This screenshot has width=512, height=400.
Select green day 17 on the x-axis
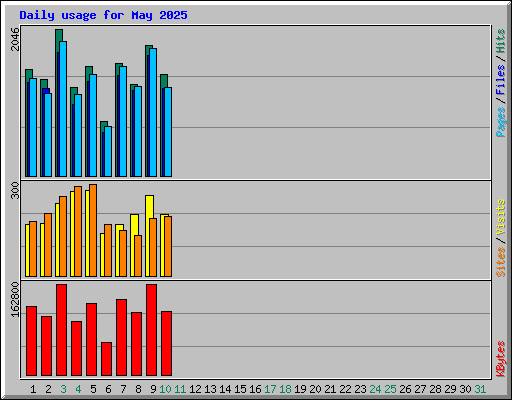270,389
